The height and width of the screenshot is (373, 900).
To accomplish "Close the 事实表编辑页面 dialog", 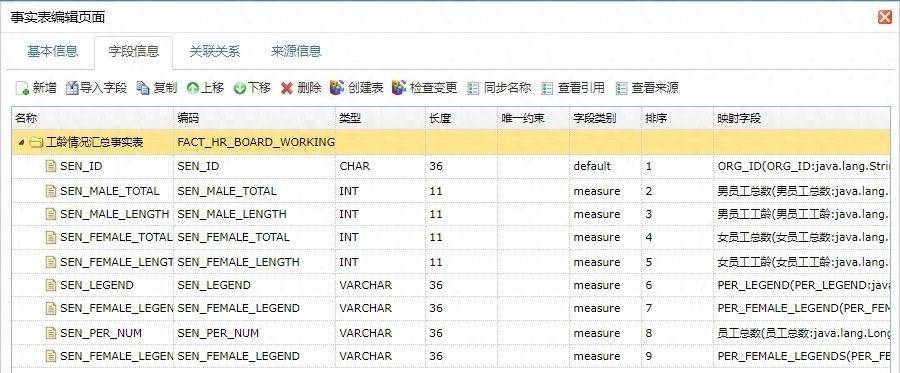I will [x=885, y=18].
